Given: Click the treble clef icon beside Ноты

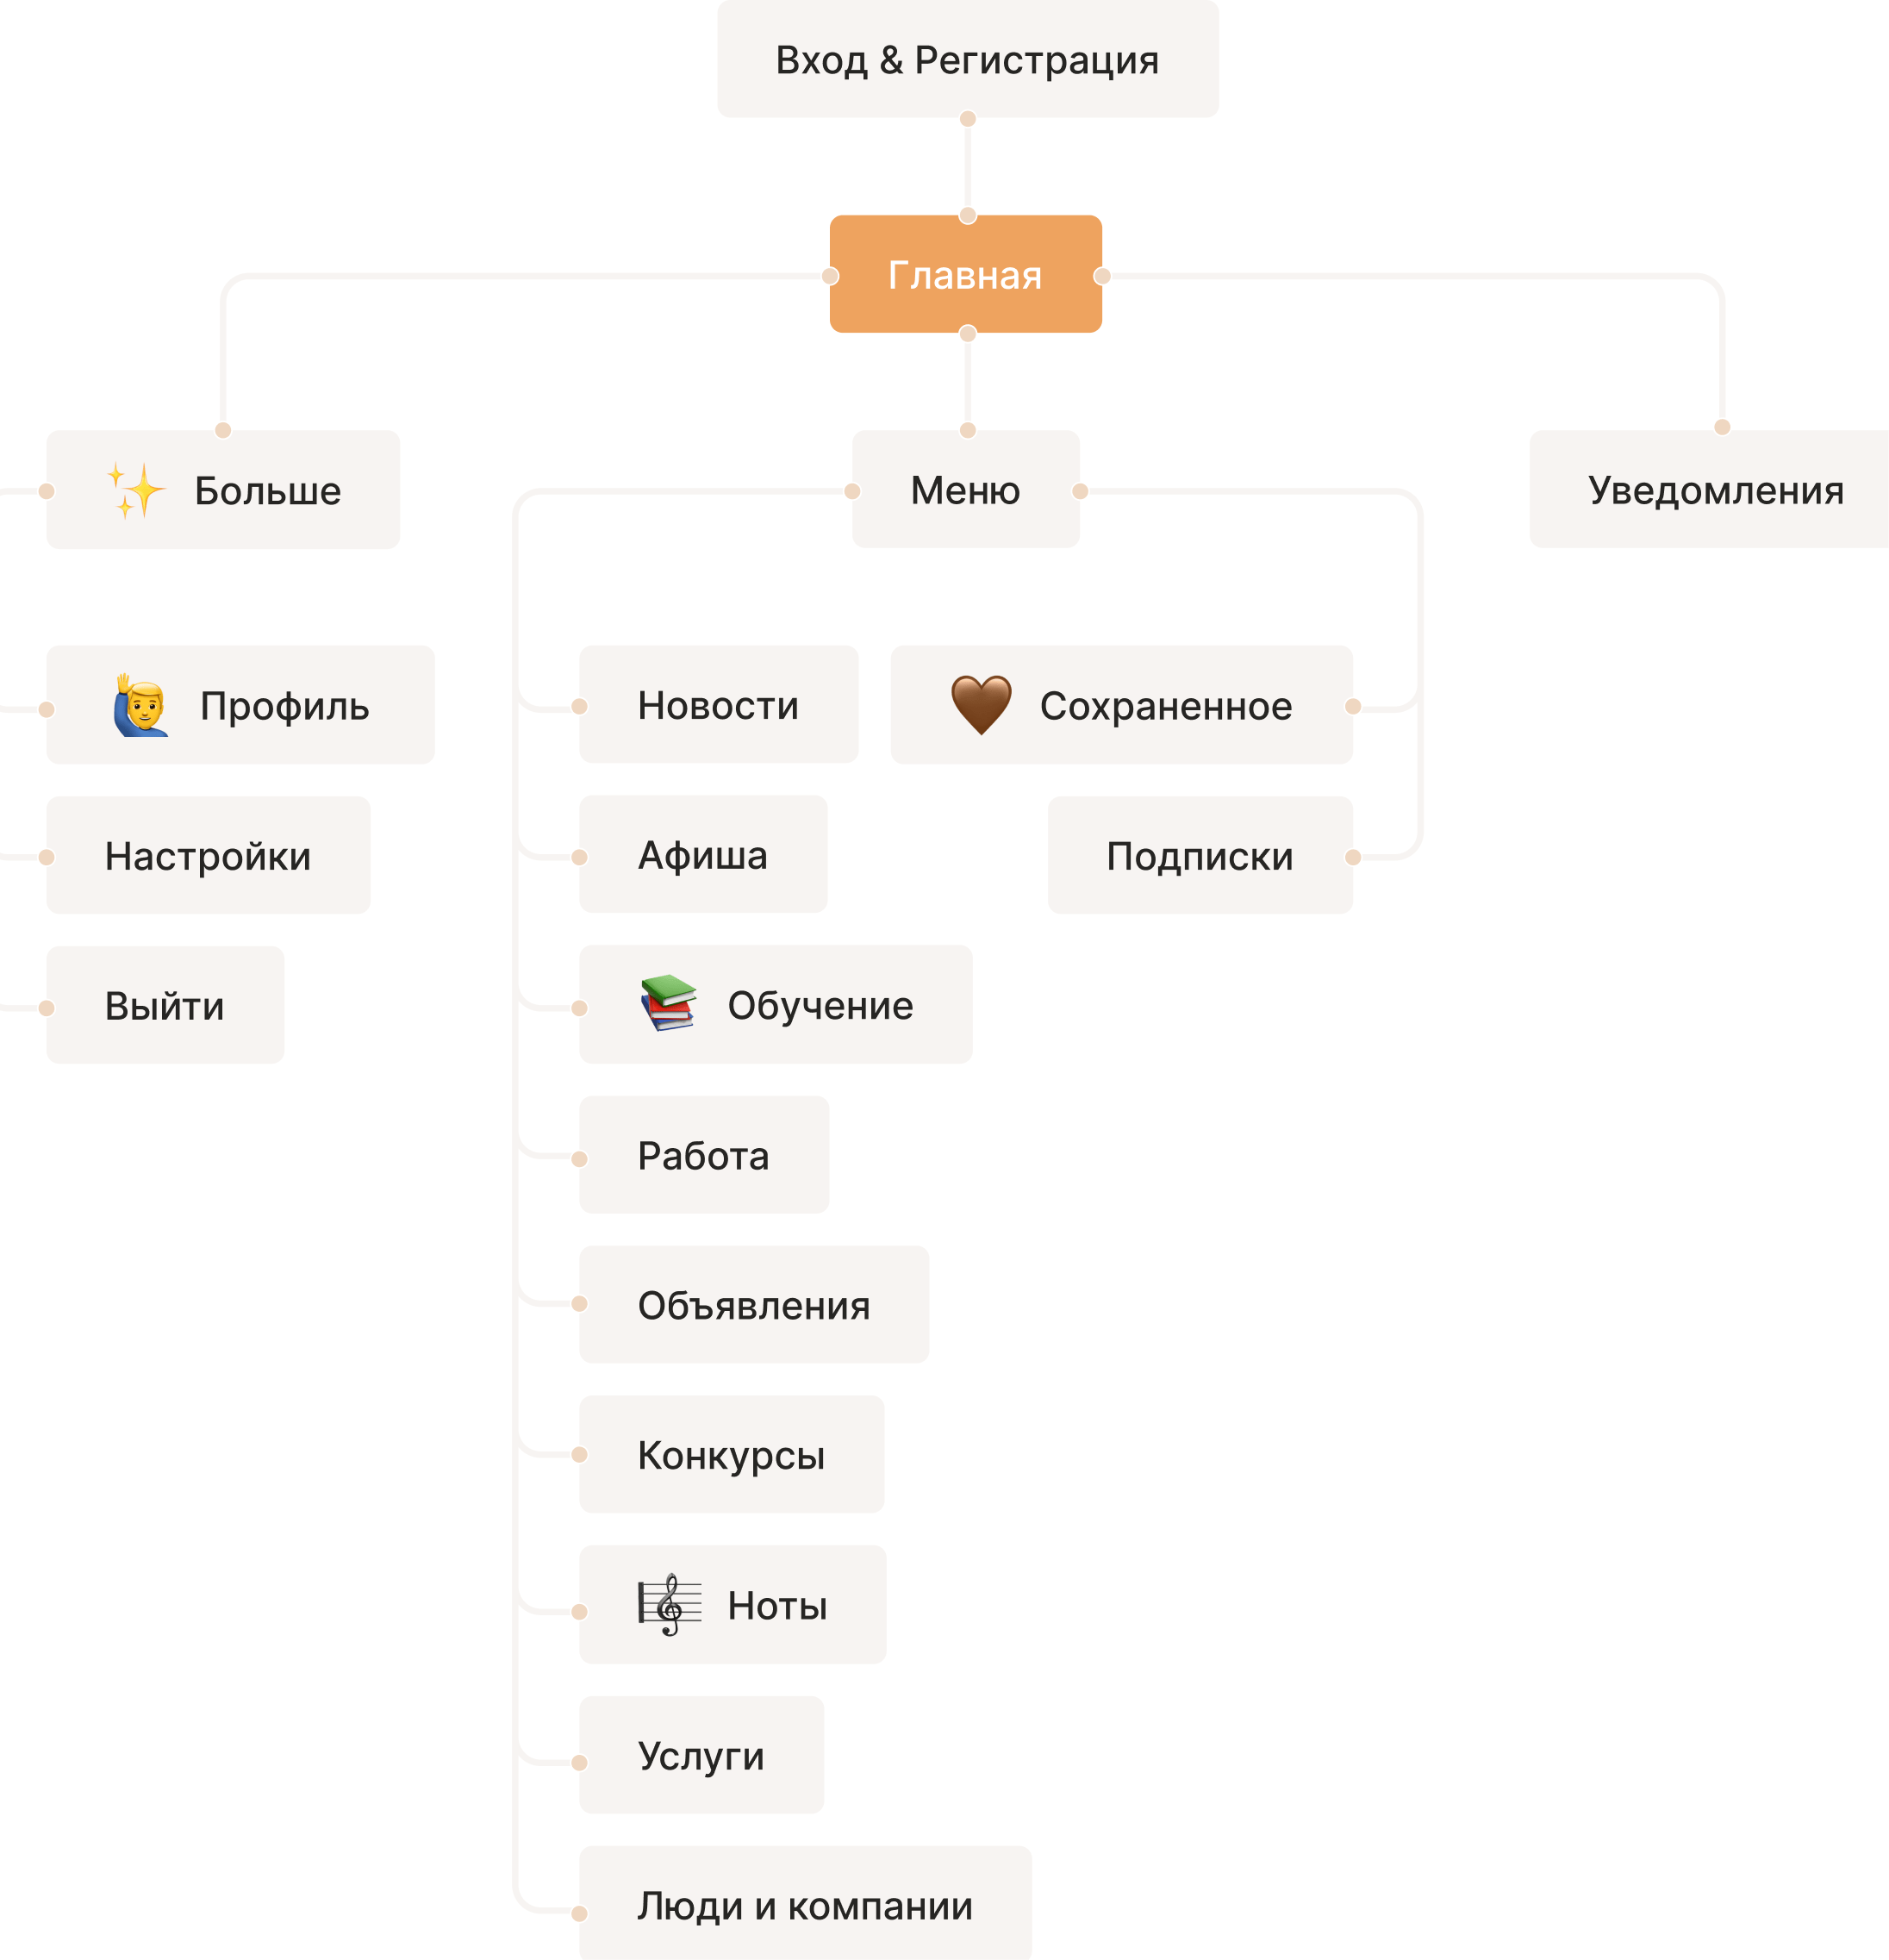Looking at the screenshot, I should click(x=669, y=1604).
